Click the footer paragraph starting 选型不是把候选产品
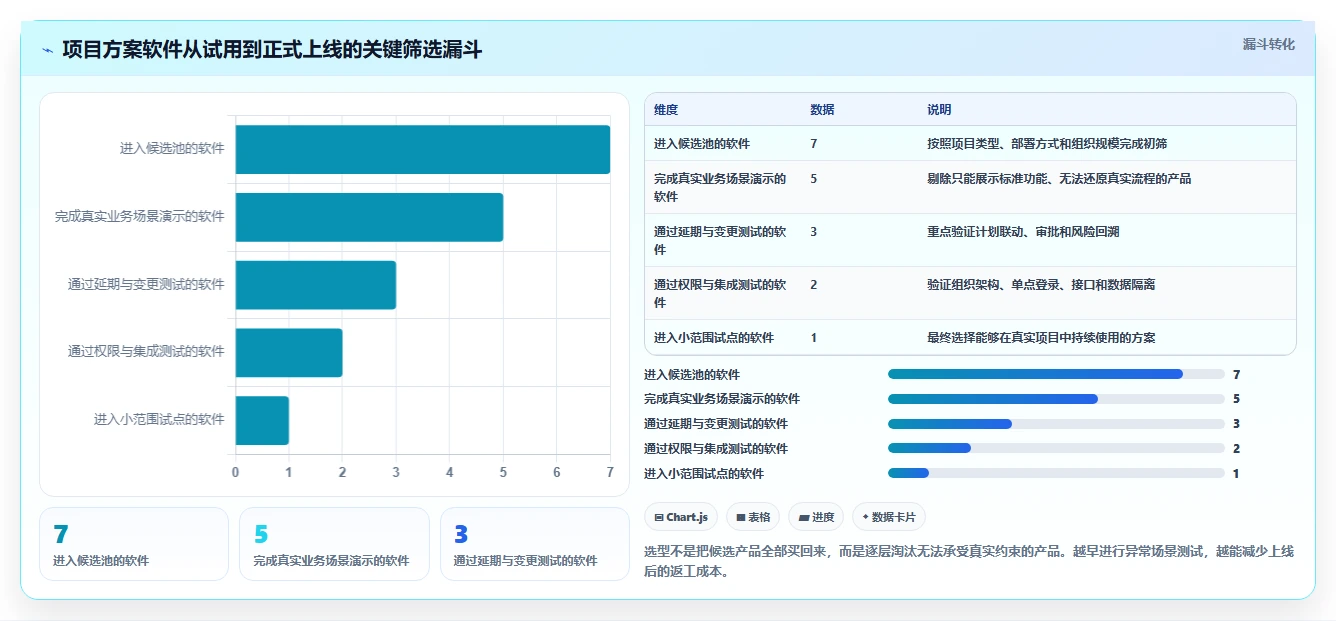 pyautogui.click(x=969, y=562)
